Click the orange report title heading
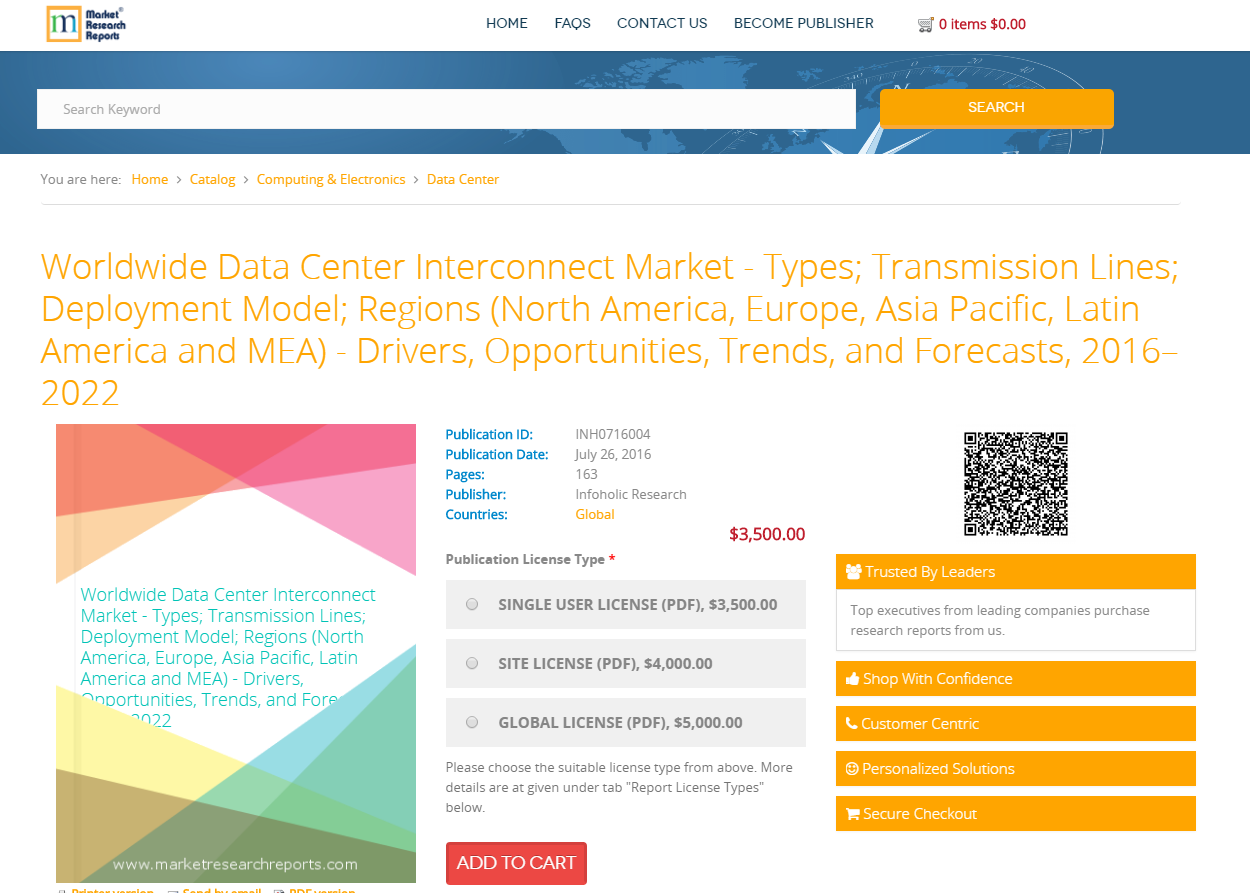Viewport: 1250px width, 893px height. coord(610,329)
